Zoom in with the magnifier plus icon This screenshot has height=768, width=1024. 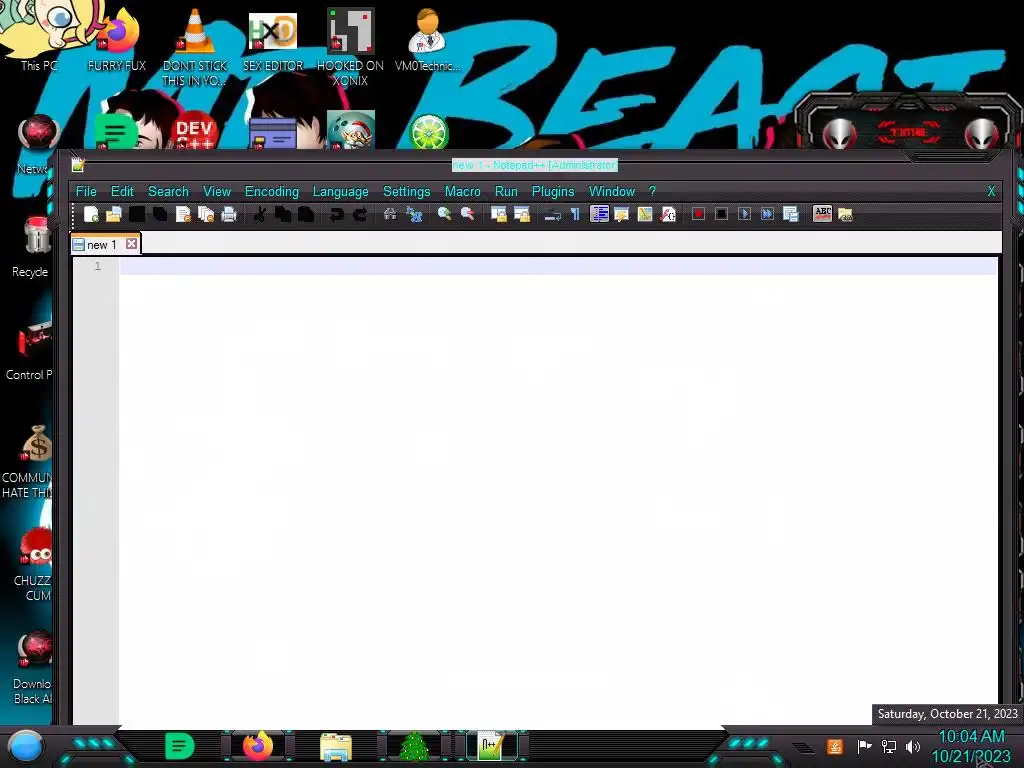pos(444,214)
